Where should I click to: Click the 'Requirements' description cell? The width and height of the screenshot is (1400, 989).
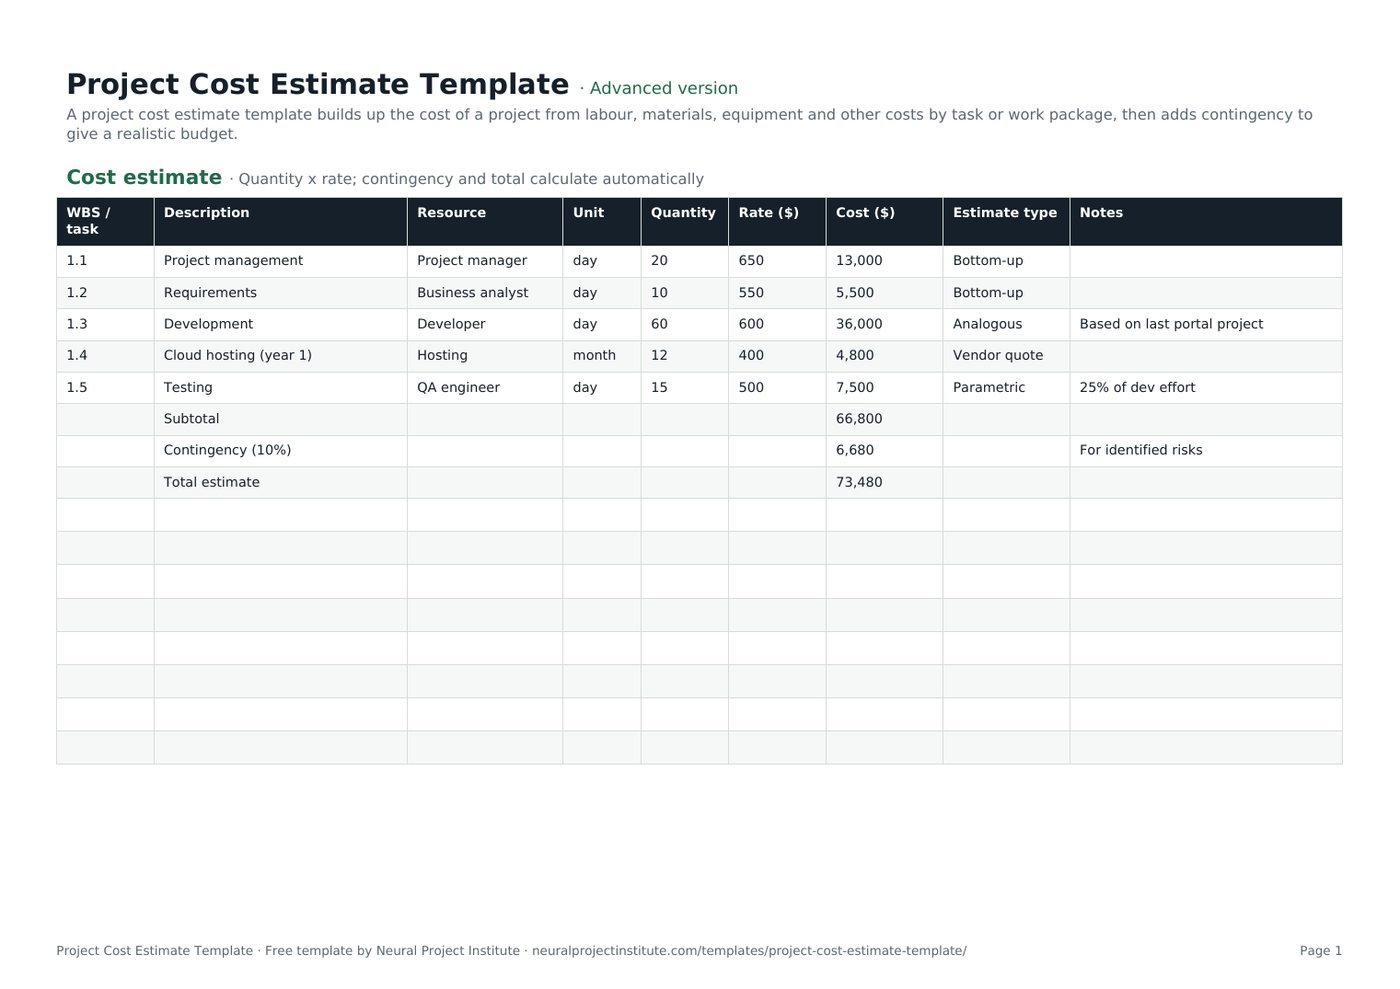coord(280,293)
